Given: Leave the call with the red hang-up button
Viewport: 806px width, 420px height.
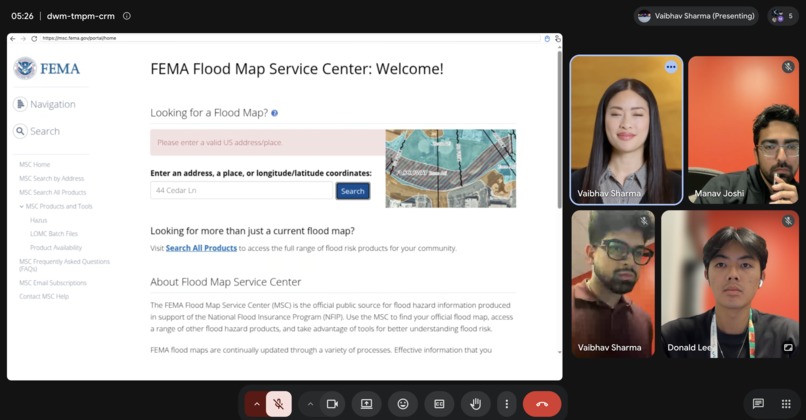Looking at the screenshot, I should point(542,404).
